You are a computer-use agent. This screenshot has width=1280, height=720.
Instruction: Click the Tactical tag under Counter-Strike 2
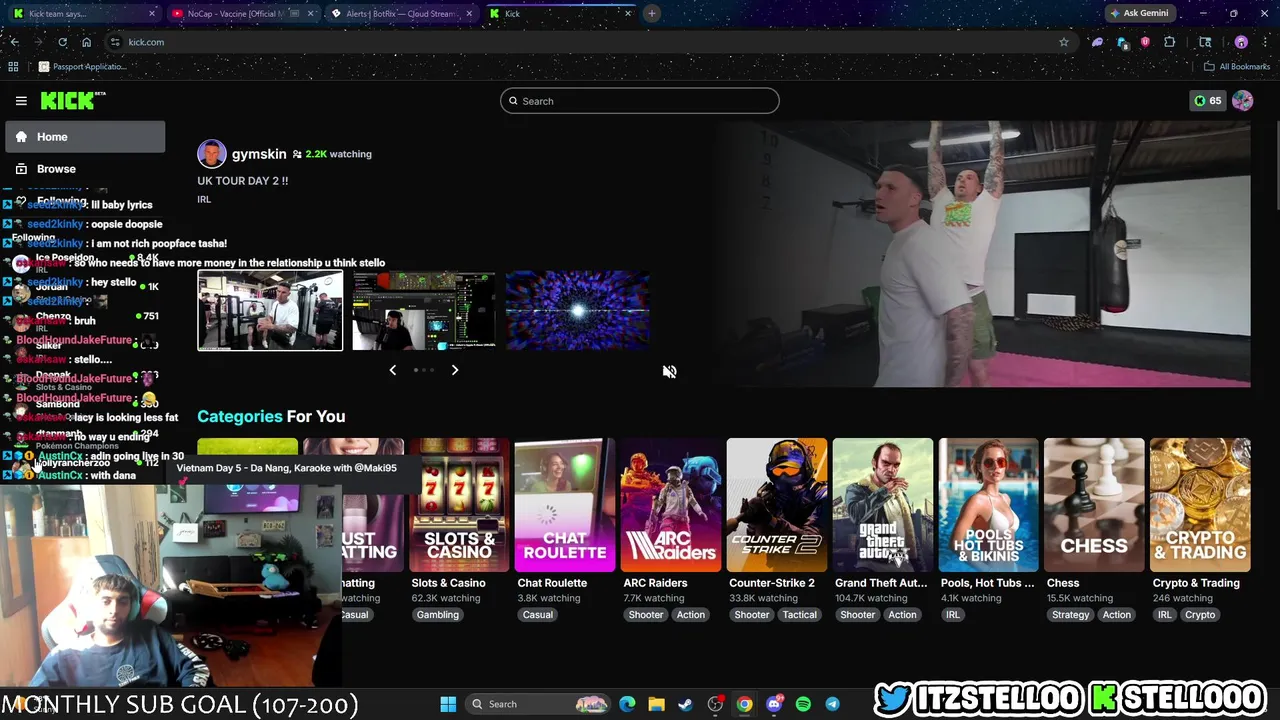point(800,615)
